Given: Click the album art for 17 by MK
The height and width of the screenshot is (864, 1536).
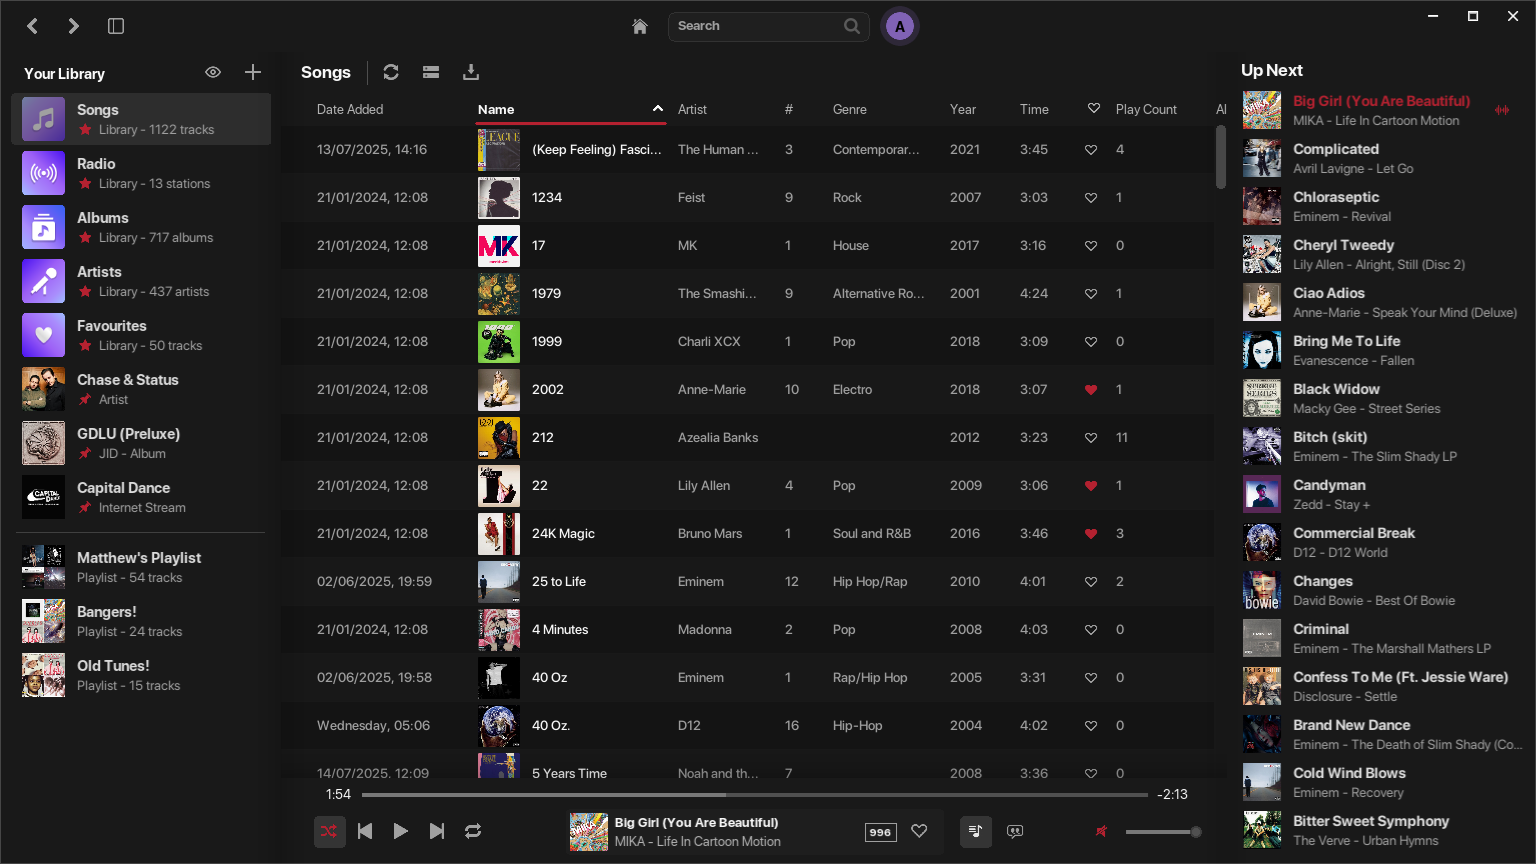Looking at the screenshot, I should (x=499, y=246).
